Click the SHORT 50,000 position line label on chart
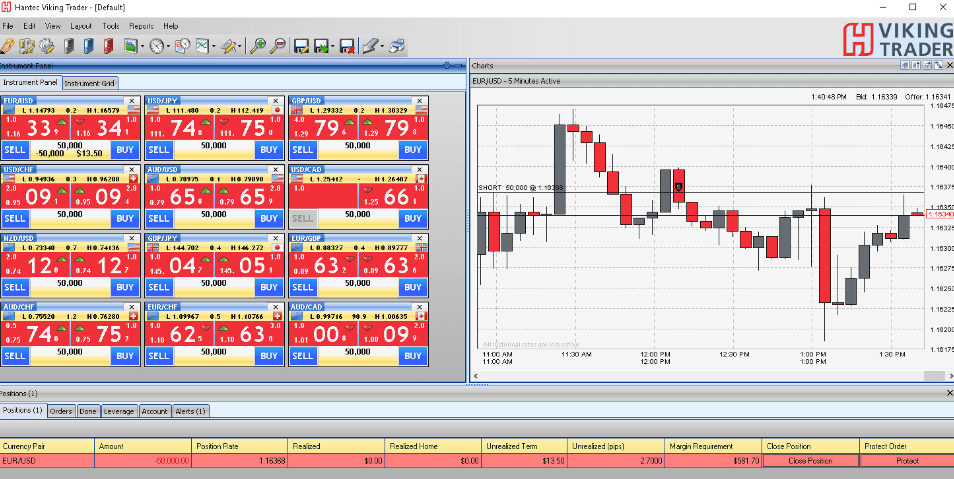Screen dimensions: 954x479 click(521, 187)
